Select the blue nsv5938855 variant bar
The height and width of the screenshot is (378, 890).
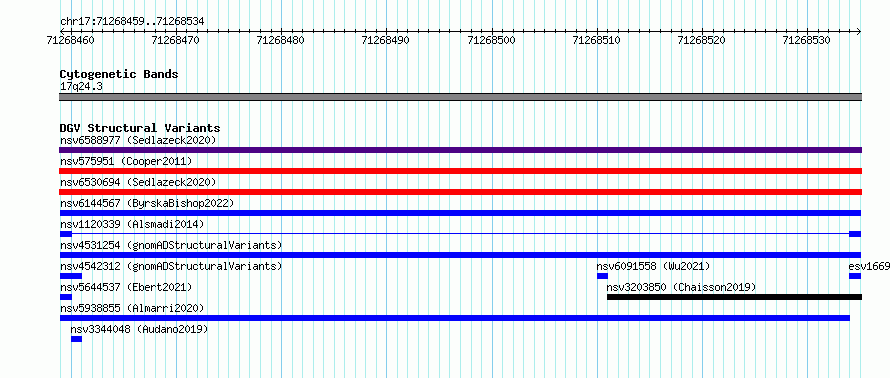click(455, 318)
